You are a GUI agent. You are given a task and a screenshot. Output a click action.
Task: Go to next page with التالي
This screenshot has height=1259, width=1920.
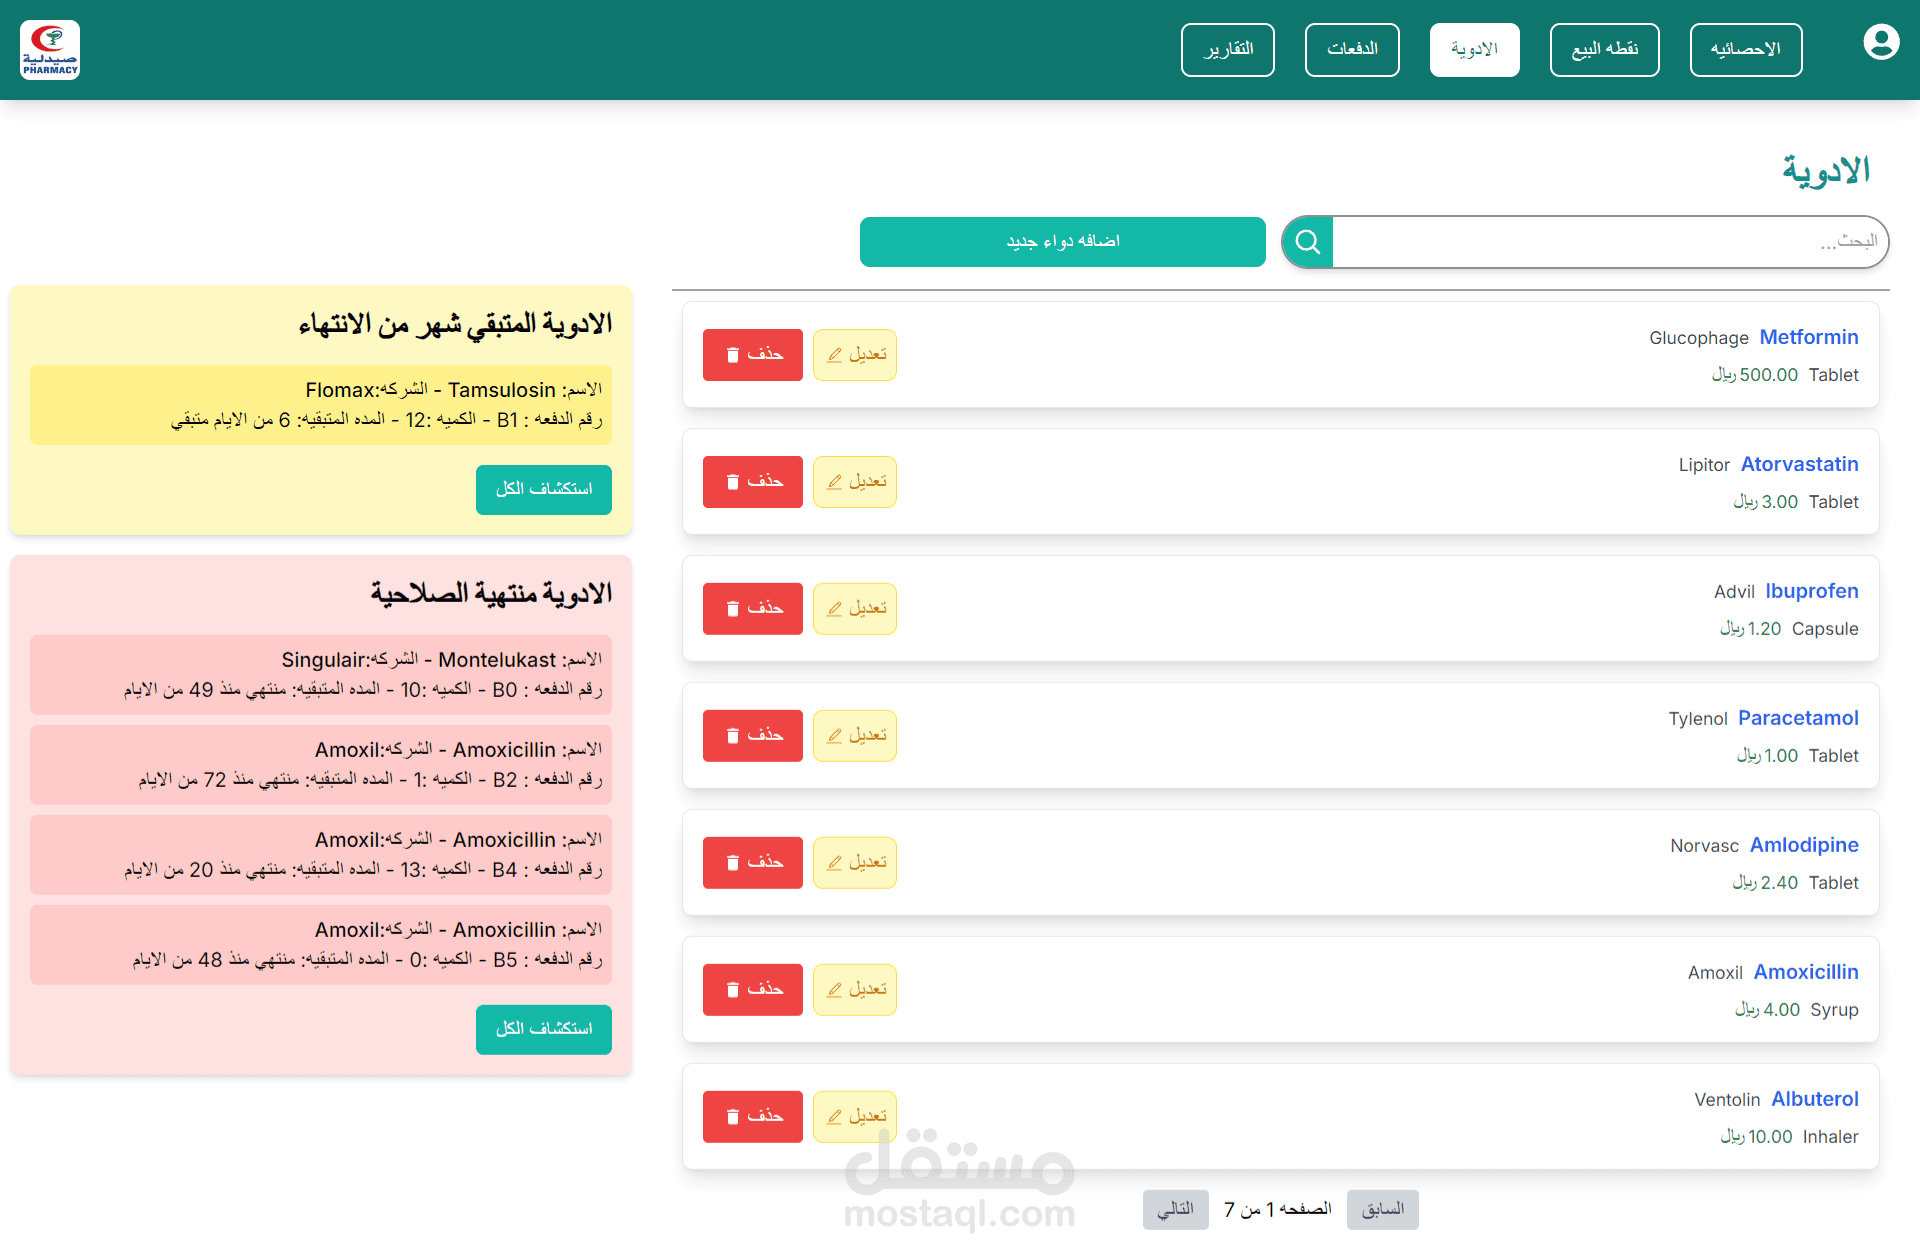pyautogui.click(x=1176, y=1210)
